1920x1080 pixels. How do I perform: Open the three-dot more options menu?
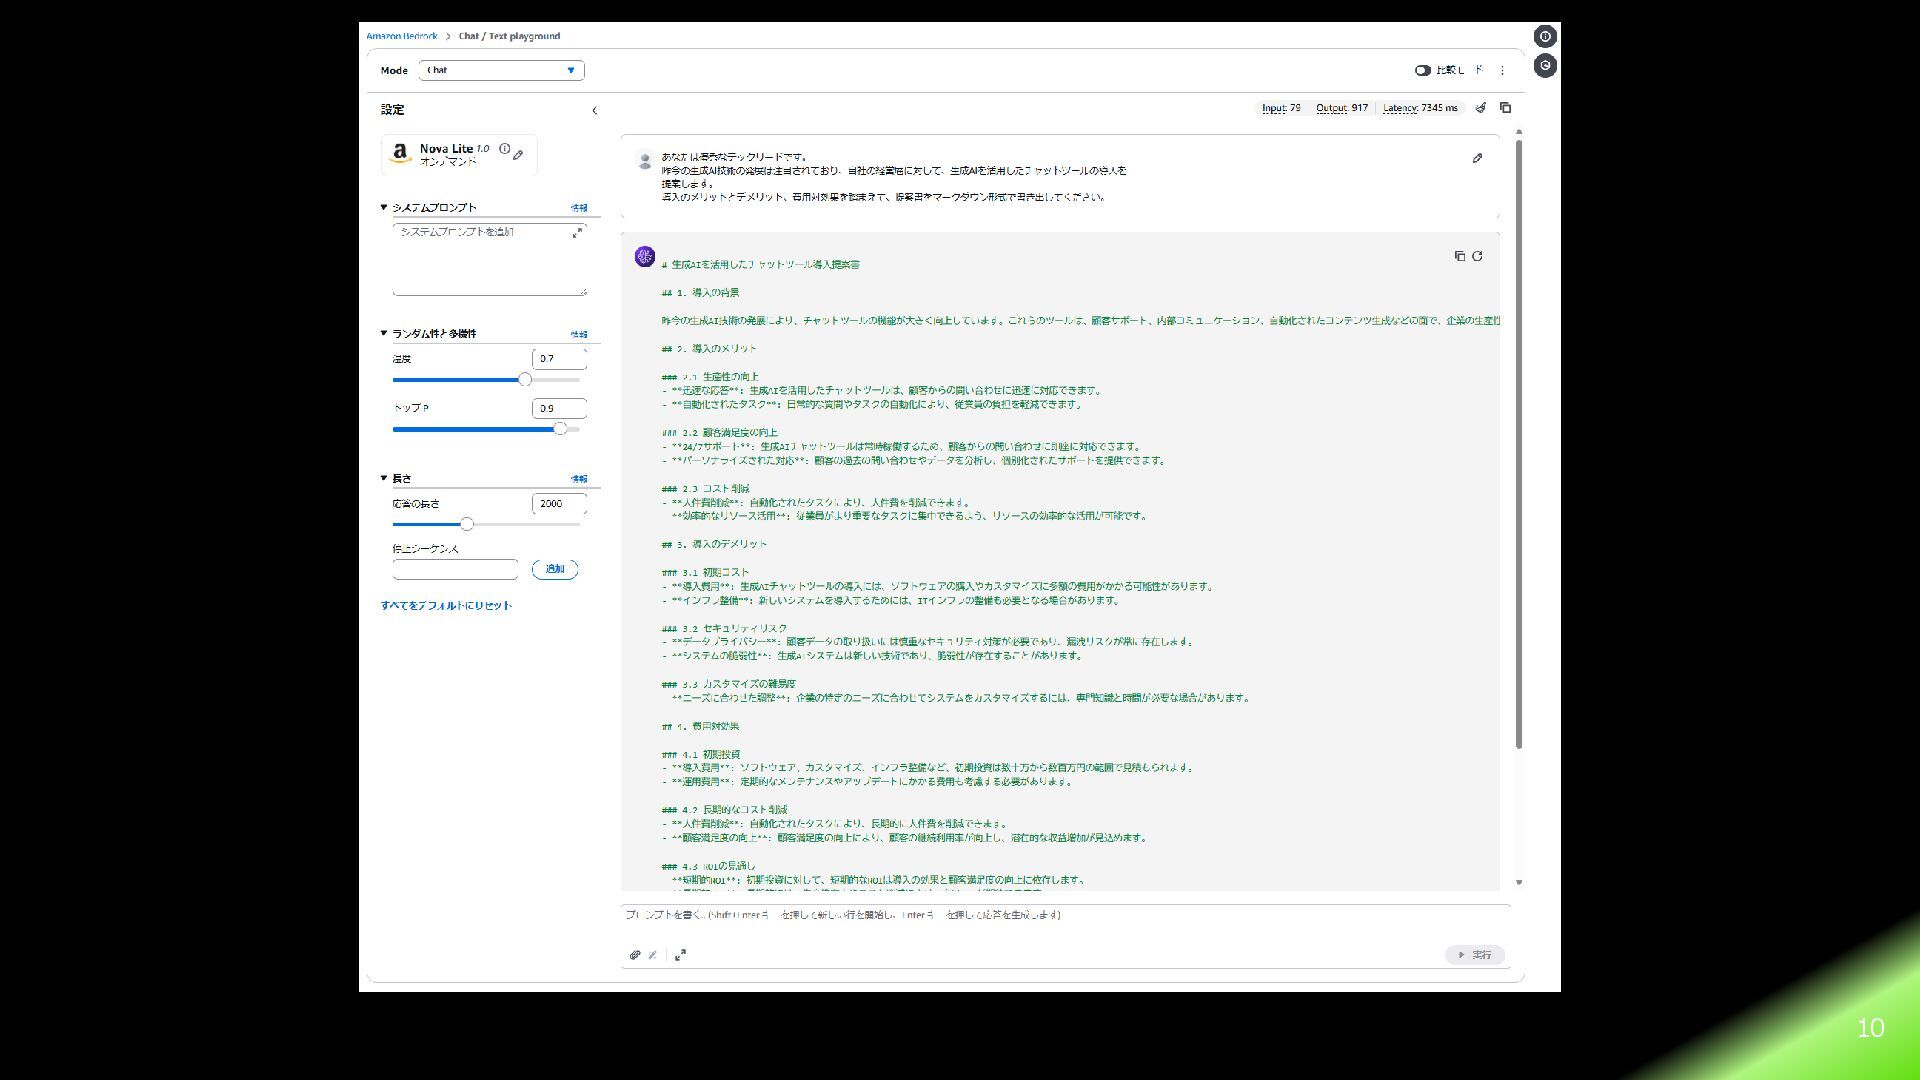pyautogui.click(x=1502, y=71)
